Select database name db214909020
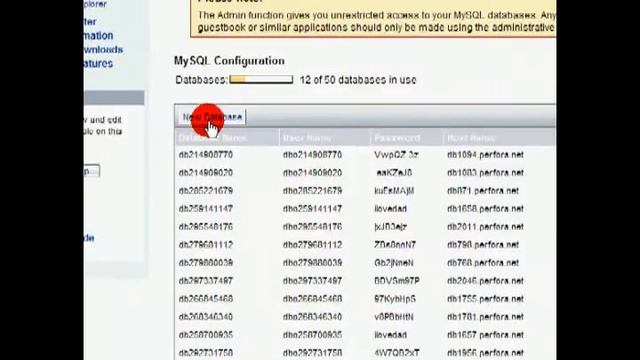The width and height of the screenshot is (640, 360). (206, 173)
